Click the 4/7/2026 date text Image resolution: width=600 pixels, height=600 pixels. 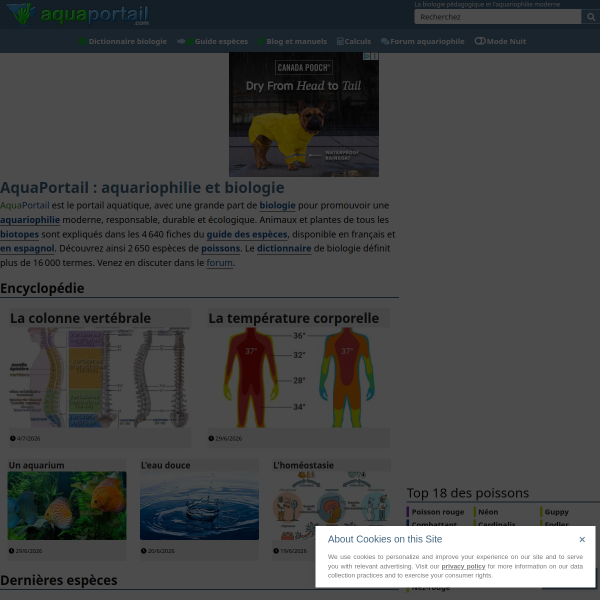coord(28,439)
